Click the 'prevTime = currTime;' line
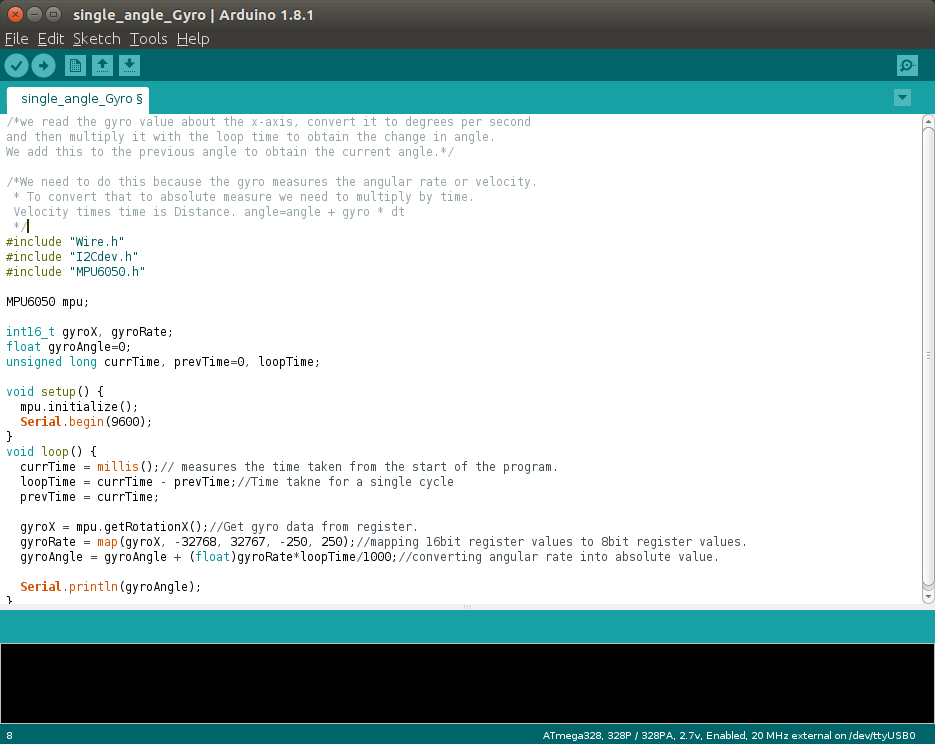935x744 pixels. pos(89,497)
